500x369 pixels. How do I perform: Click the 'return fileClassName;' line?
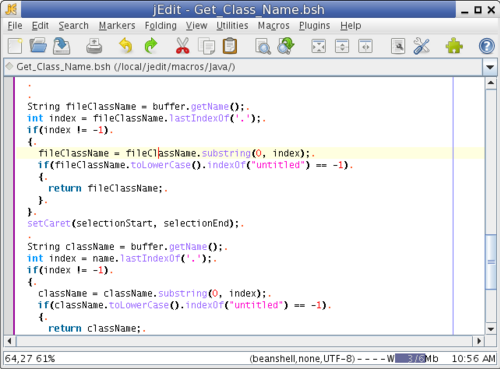(108, 188)
